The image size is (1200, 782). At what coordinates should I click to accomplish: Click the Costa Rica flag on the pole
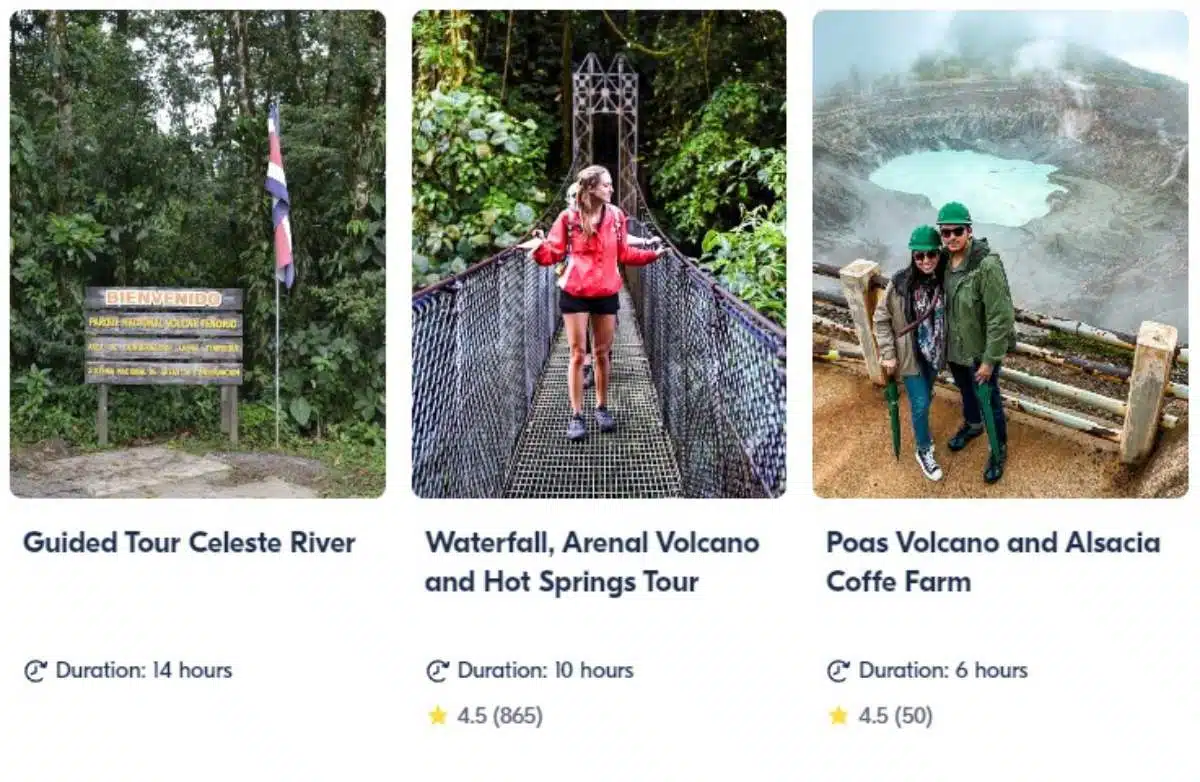279,195
